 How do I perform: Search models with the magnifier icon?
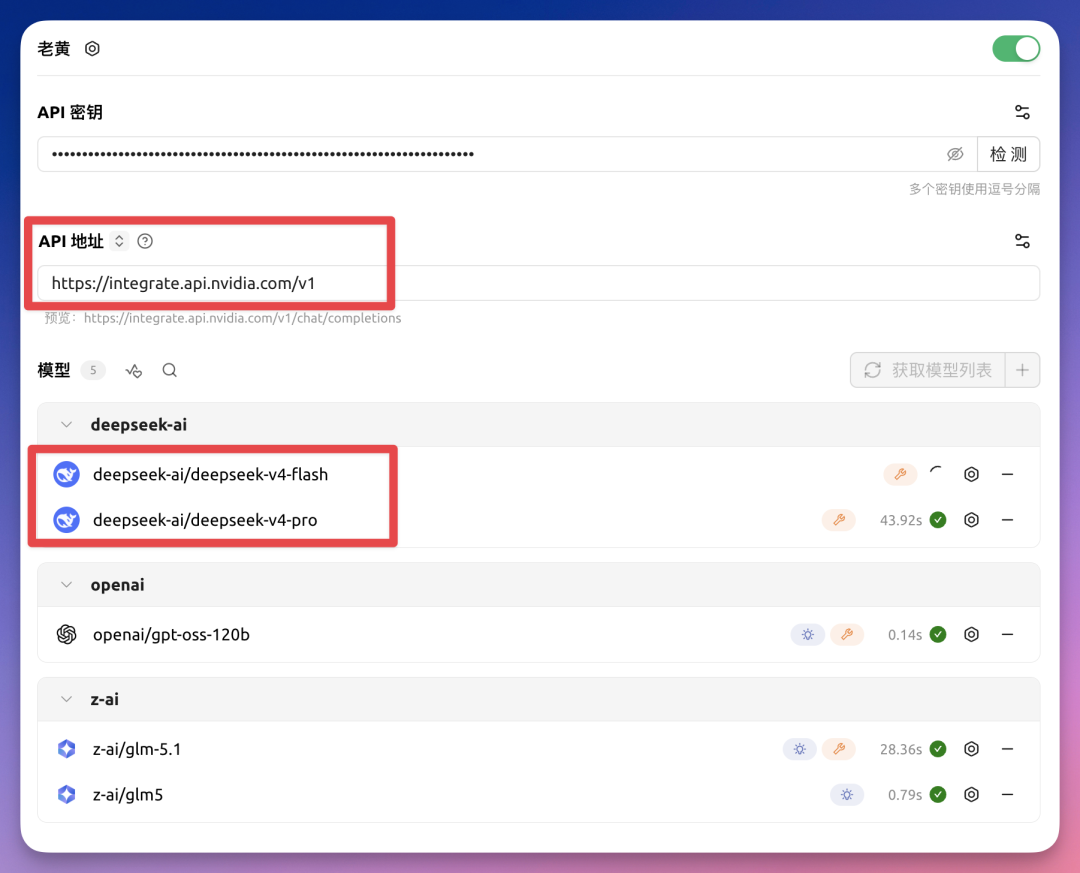point(170,370)
